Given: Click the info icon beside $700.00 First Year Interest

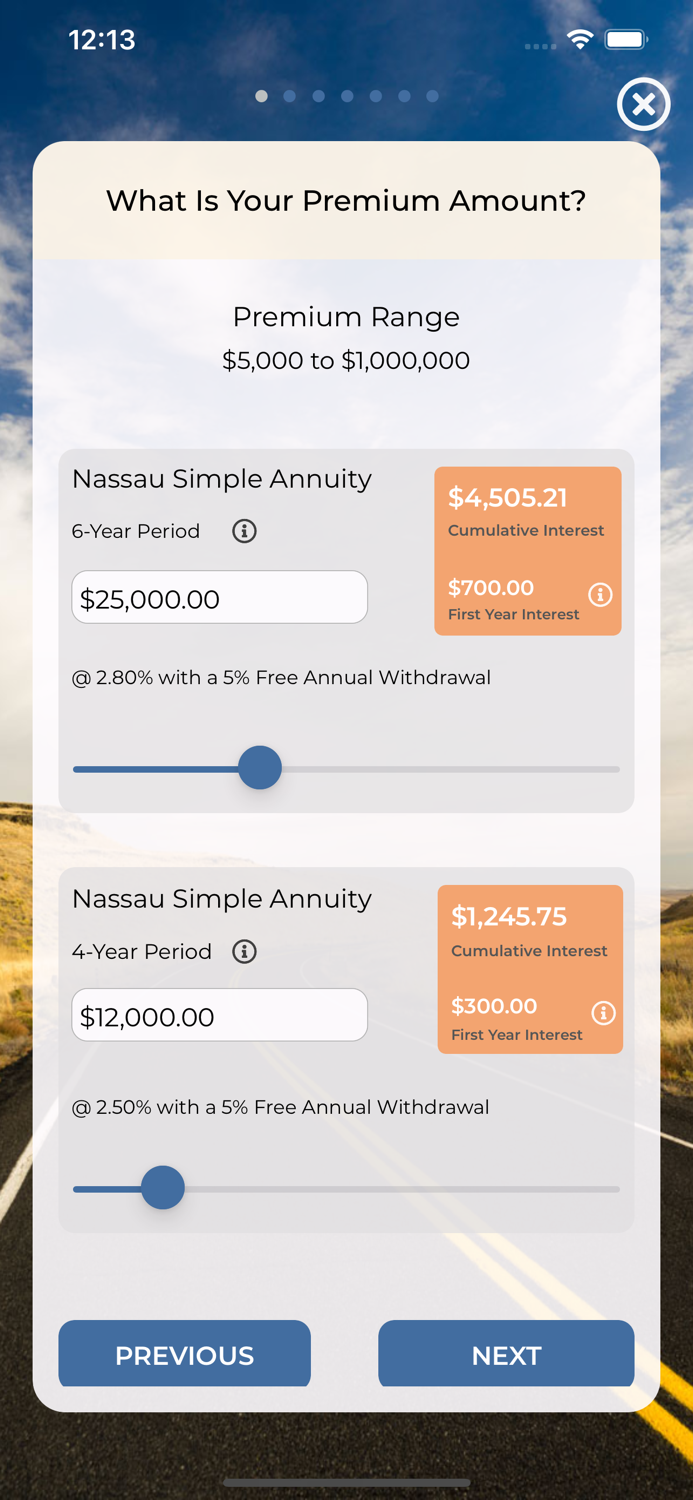Looking at the screenshot, I should (600, 595).
